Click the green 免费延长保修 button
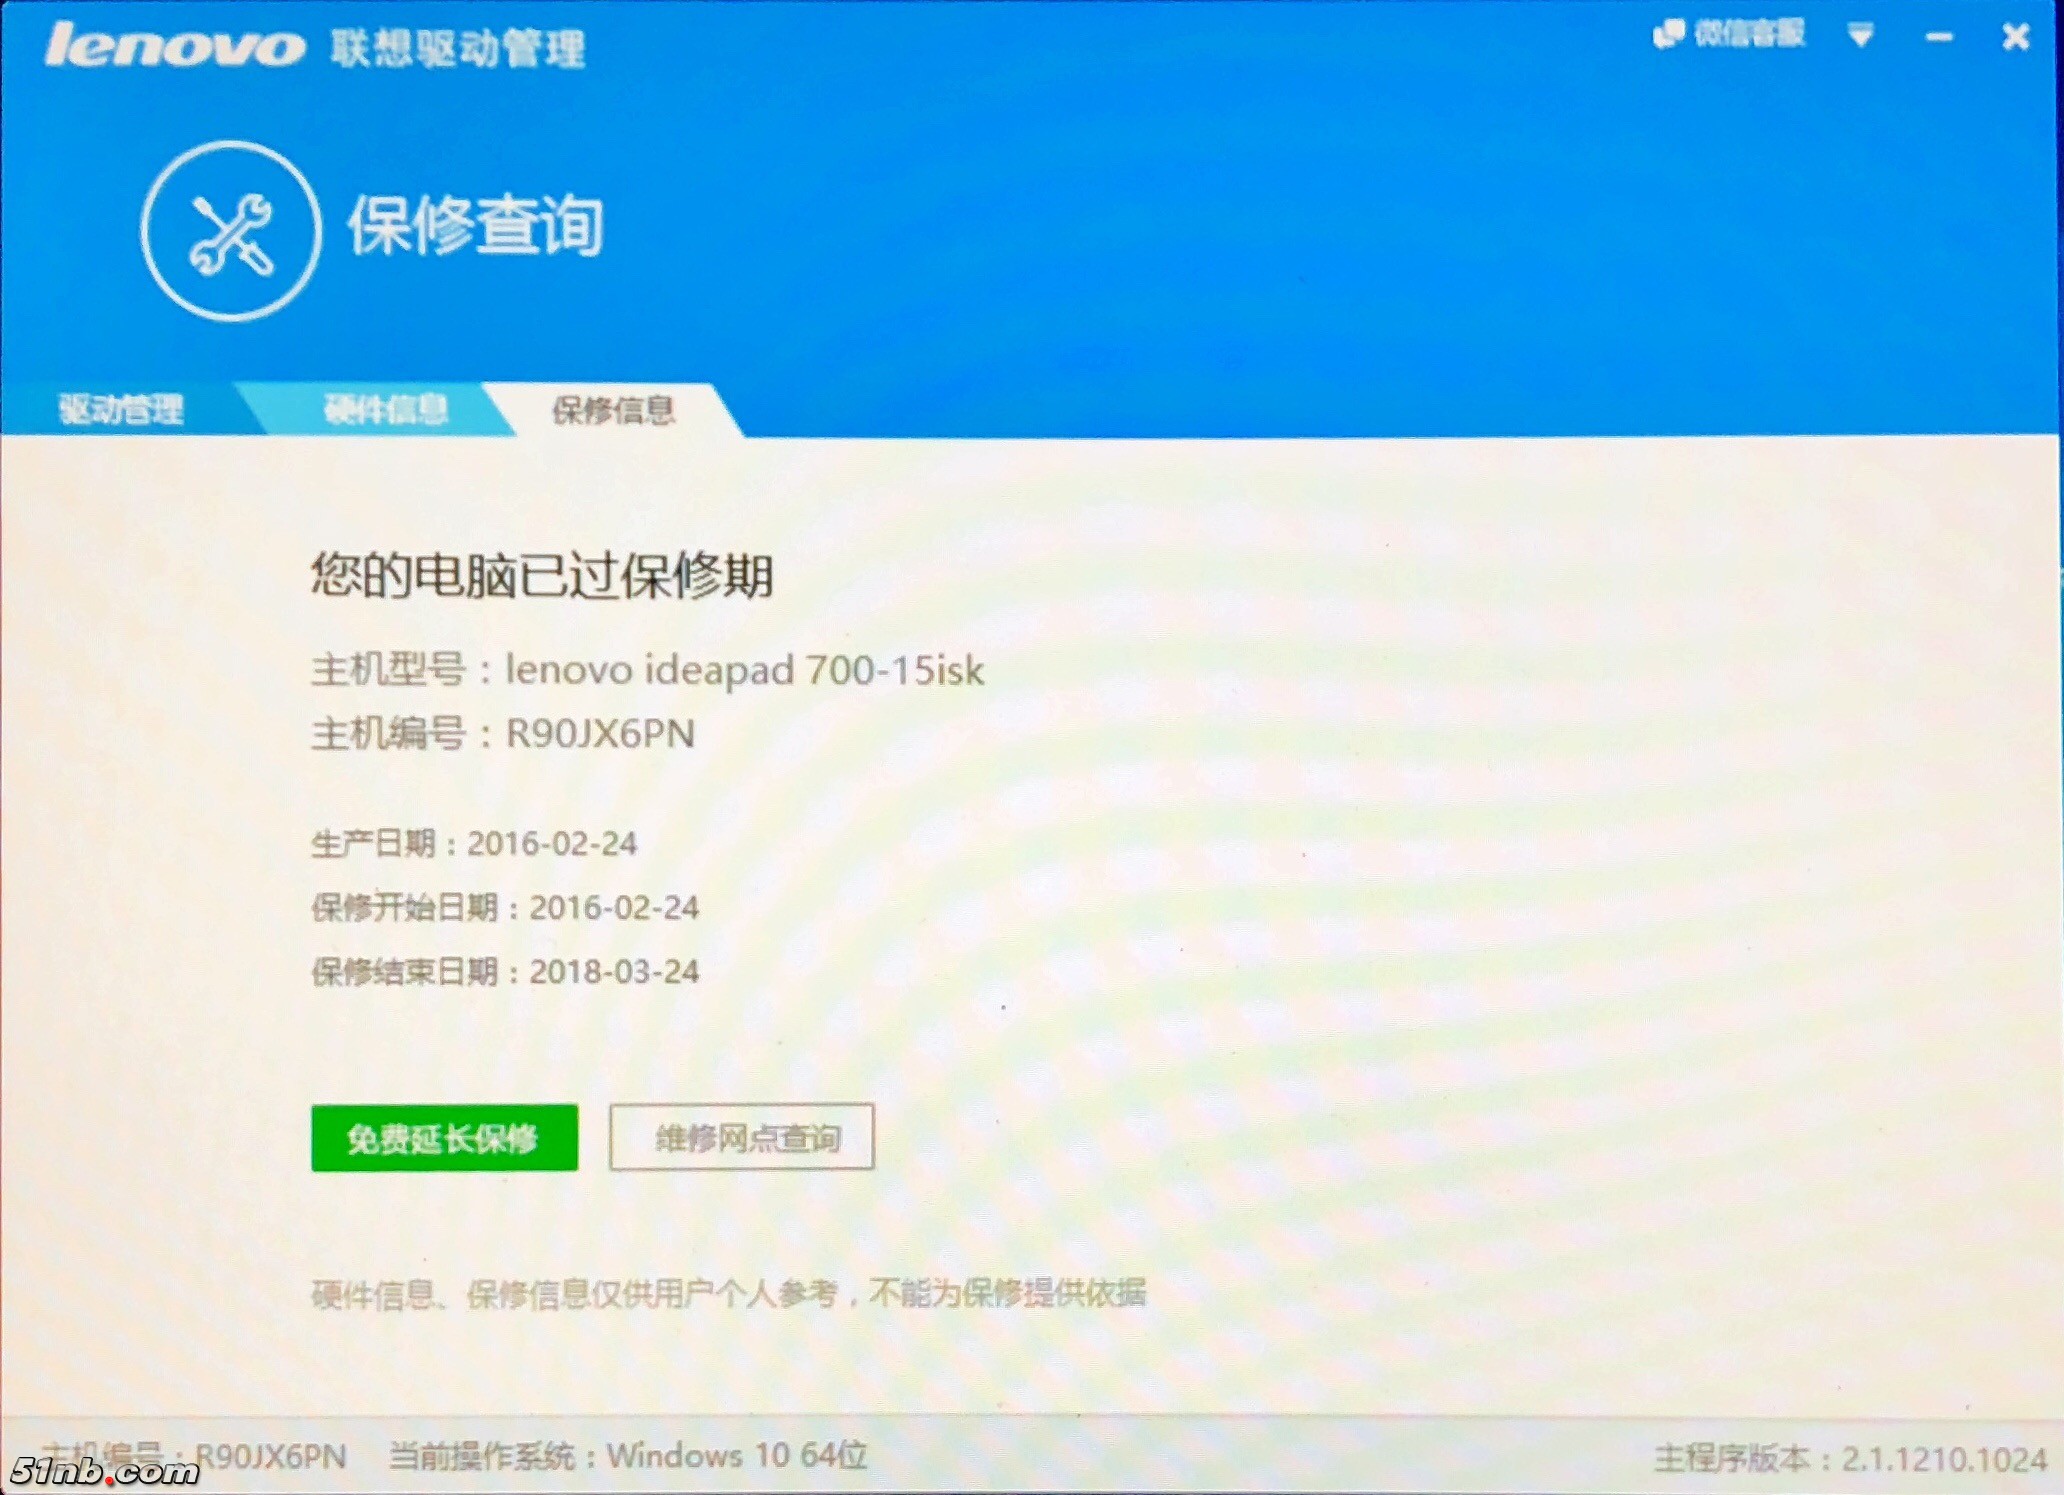This screenshot has height=1495, width=2064. tap(444, 1137)
